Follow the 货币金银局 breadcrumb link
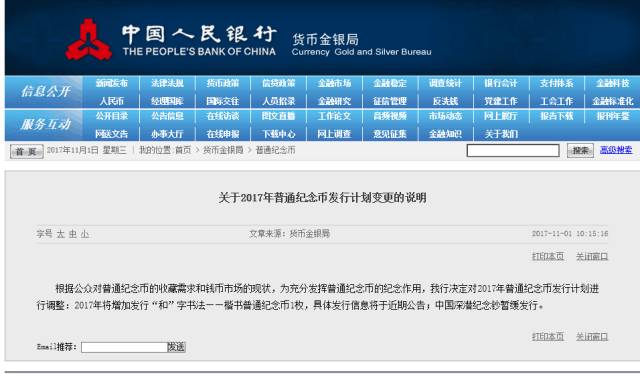640x374 pixels. pyautogui.click(x=223, y=150)
